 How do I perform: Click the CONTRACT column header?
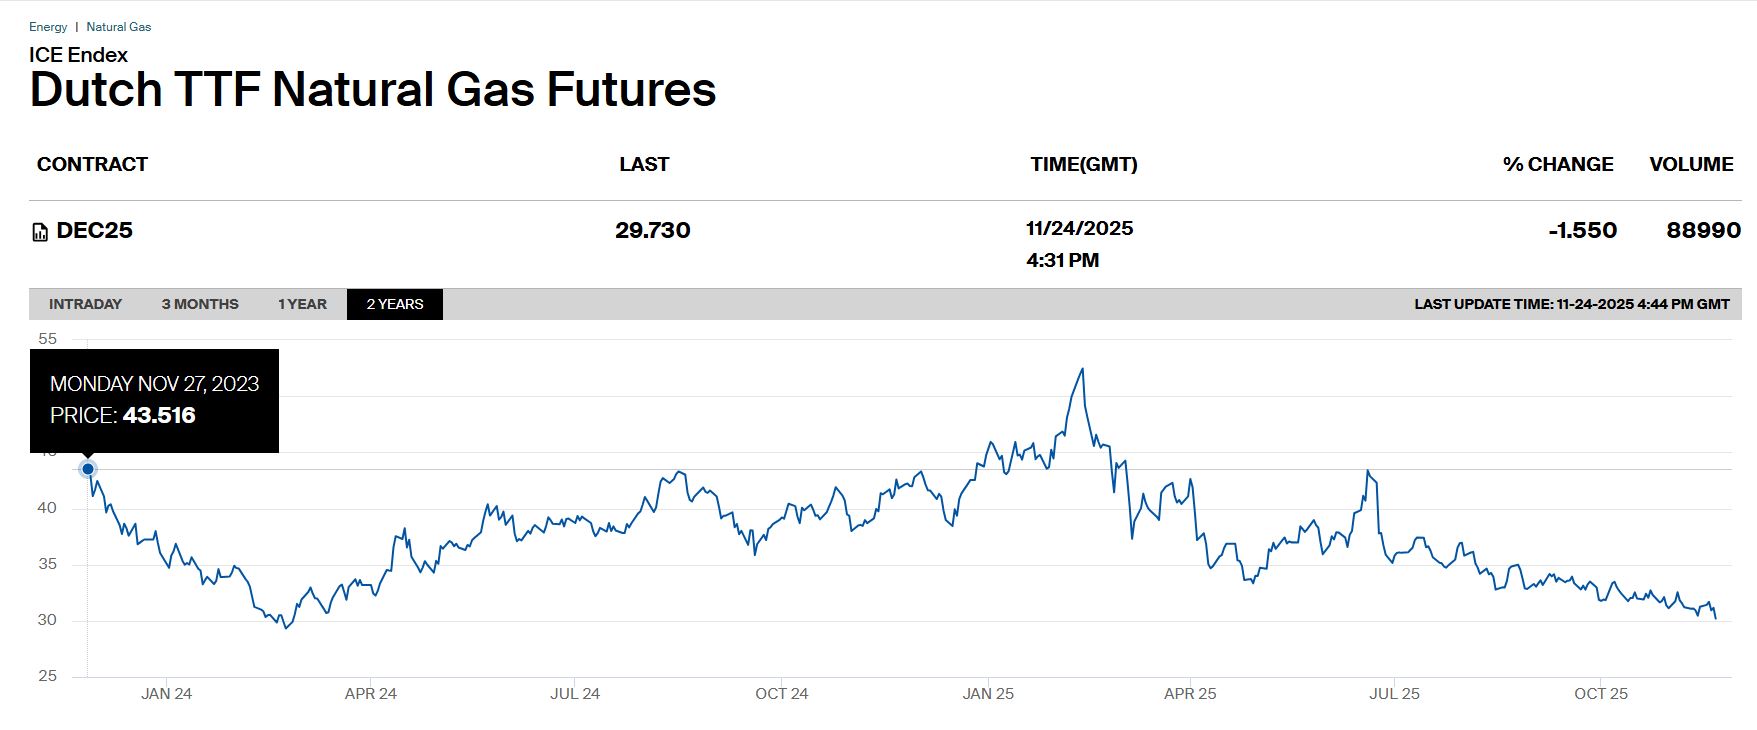coord(92,164)
